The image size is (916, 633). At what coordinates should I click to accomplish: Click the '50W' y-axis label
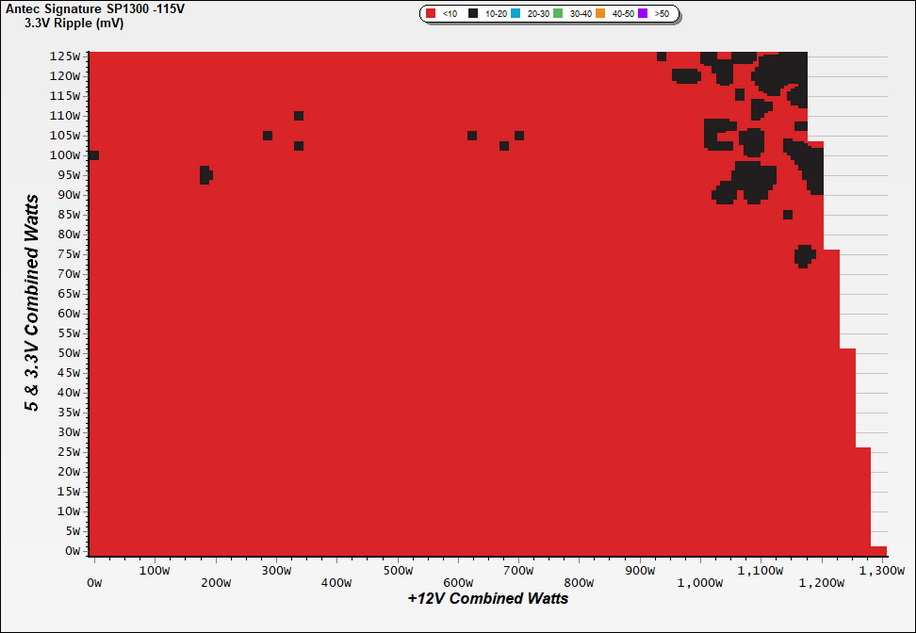pos(68,353)
